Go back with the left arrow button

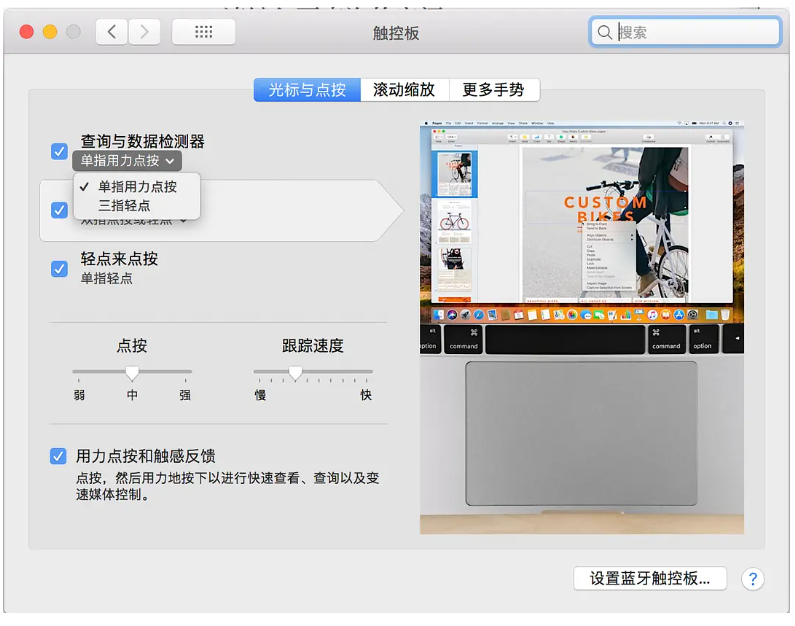pos(112,32)
